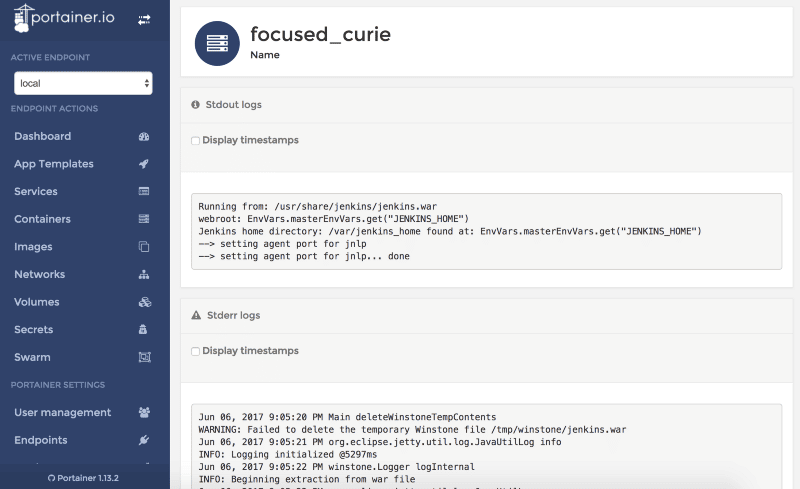Open Endpoints settings page

[x=41, y=440]
